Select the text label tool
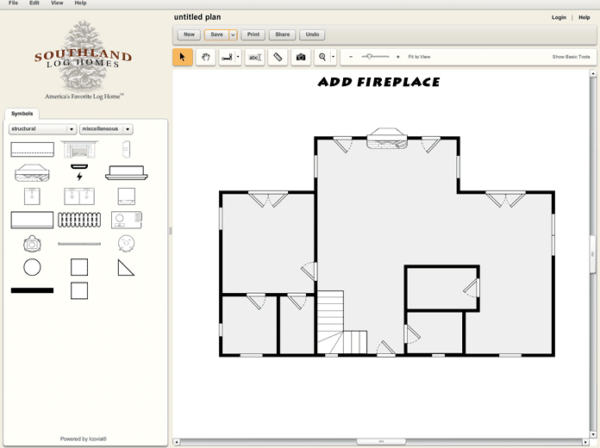600x448 pixels. (x=255, y=57)
